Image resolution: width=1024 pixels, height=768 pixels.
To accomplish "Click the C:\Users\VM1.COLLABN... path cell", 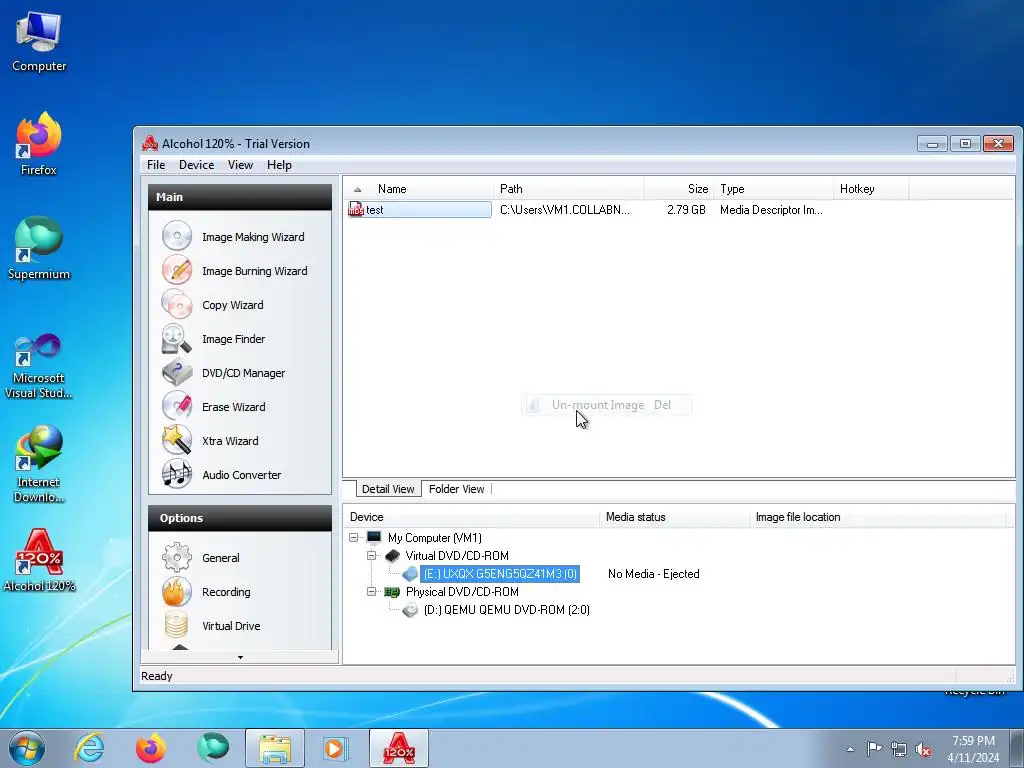I will tap(565, 210).
